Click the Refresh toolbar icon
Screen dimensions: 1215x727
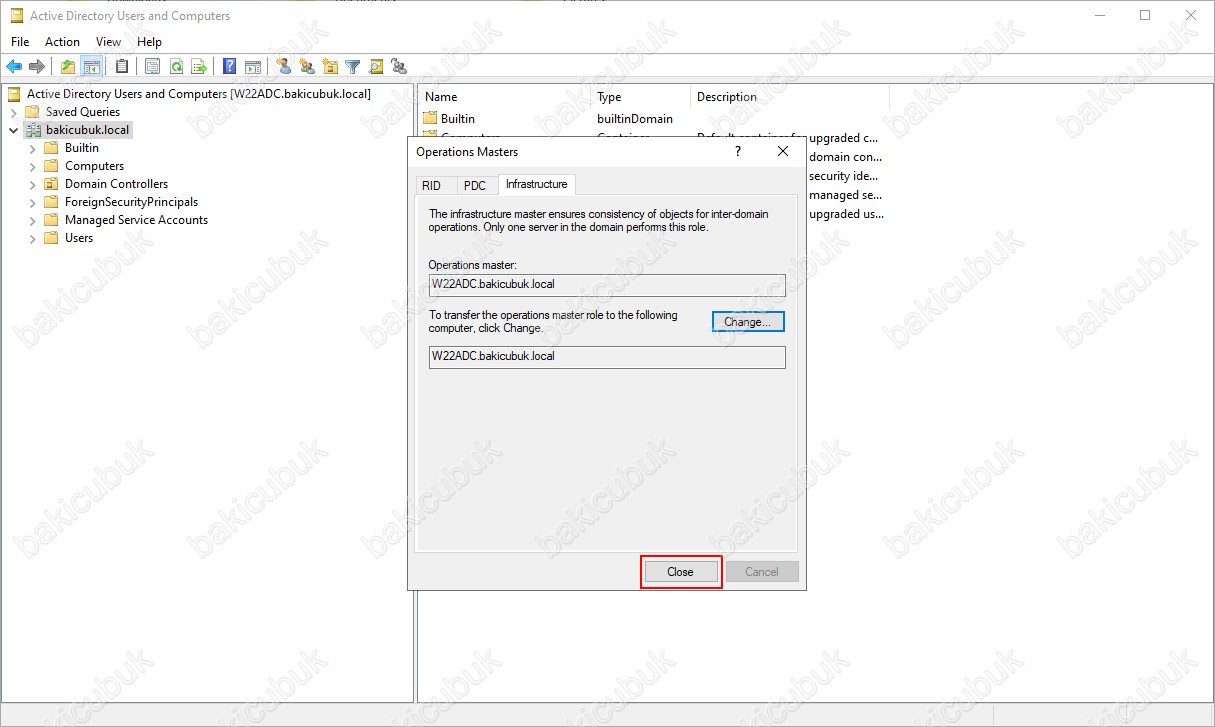(176, 67)
